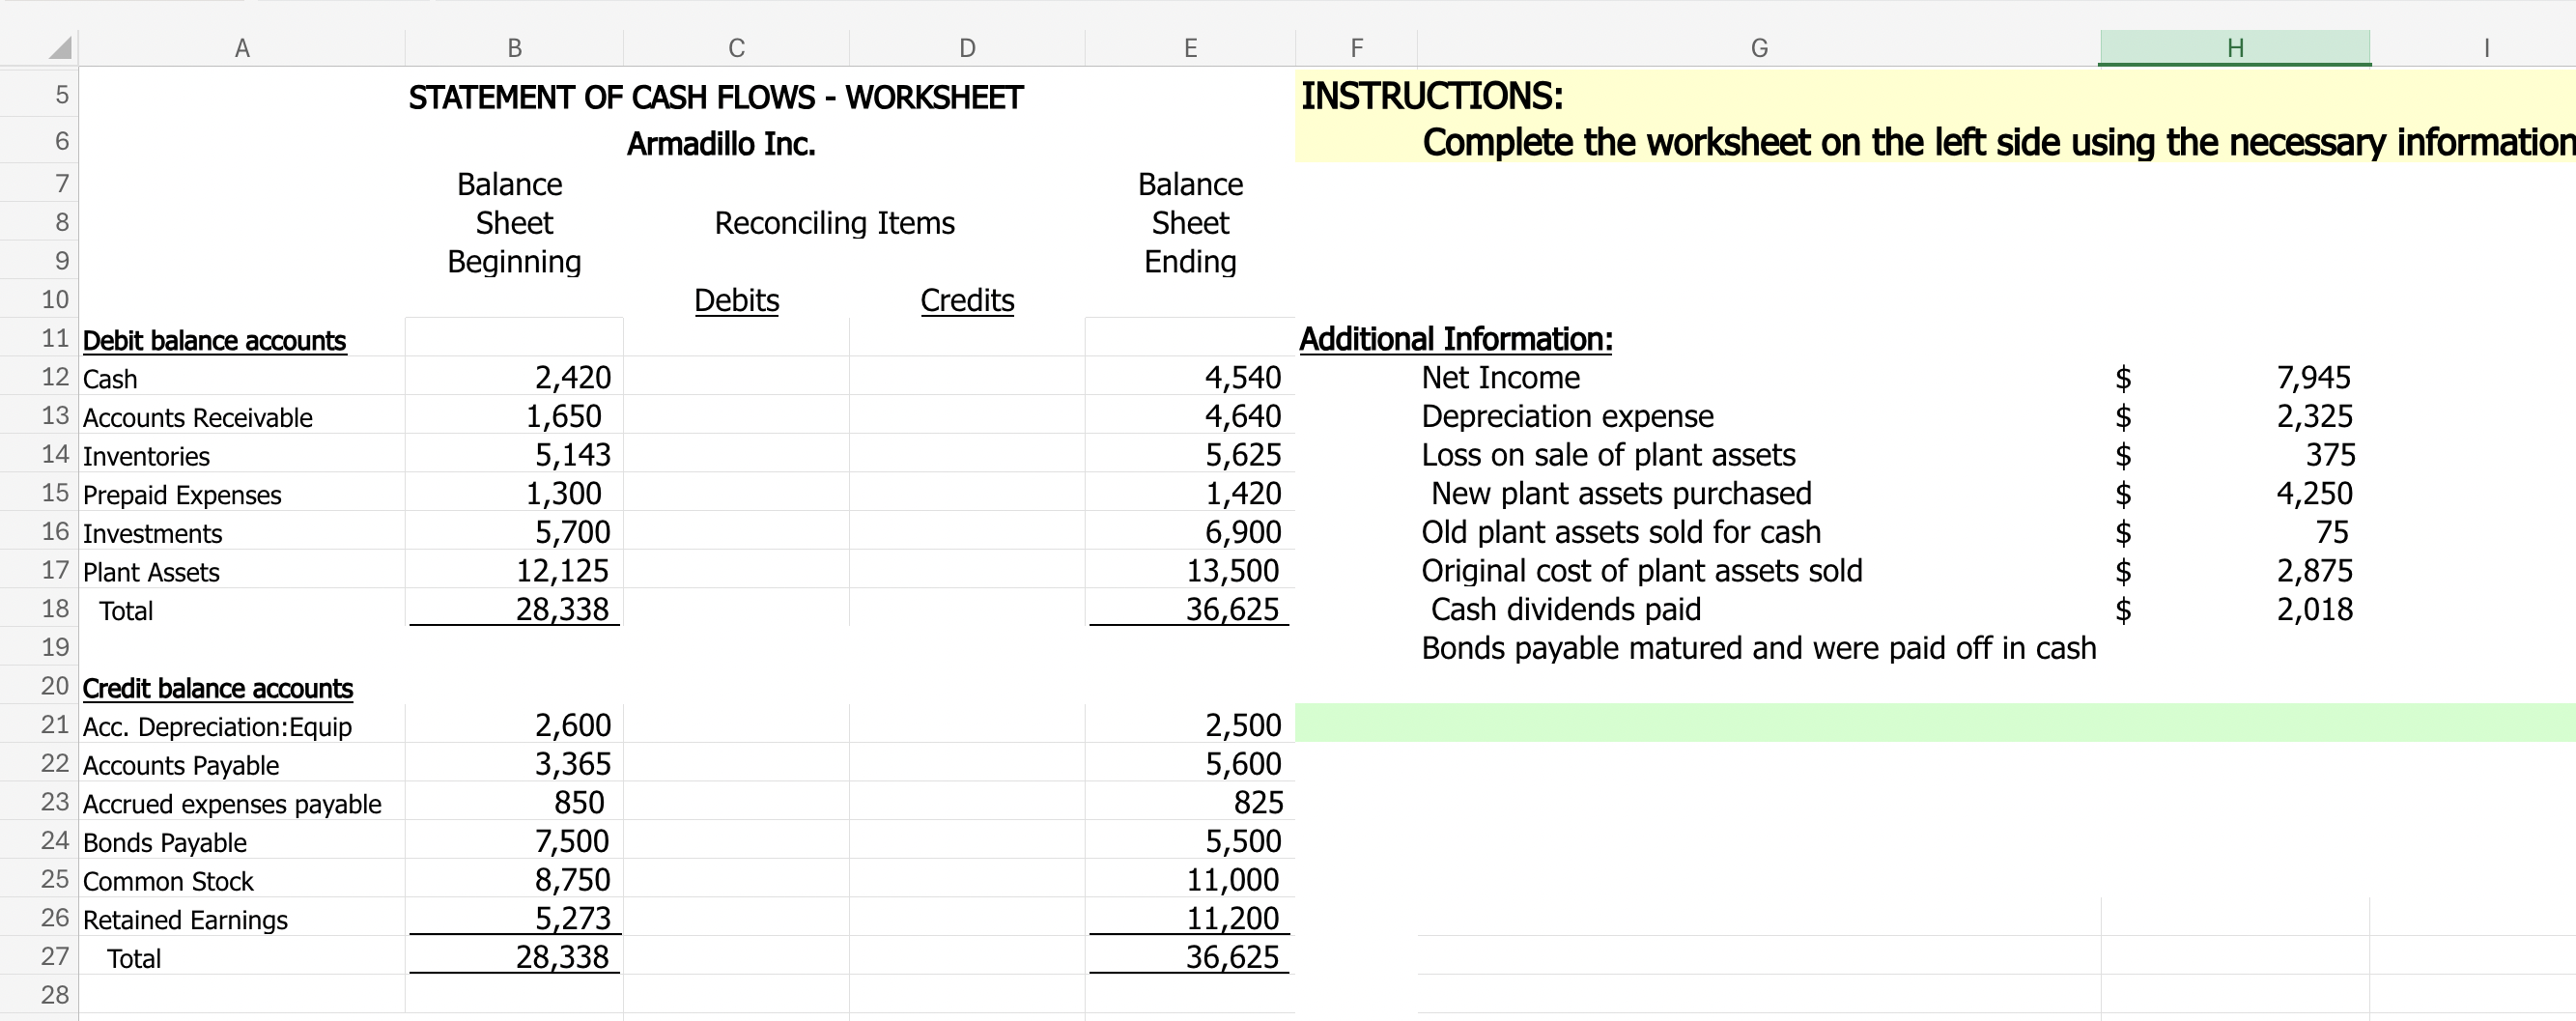This screenshot has width=2576, height=1021.
Task: Click the Armadillo Inc. title cell
Action: (720, 143)
